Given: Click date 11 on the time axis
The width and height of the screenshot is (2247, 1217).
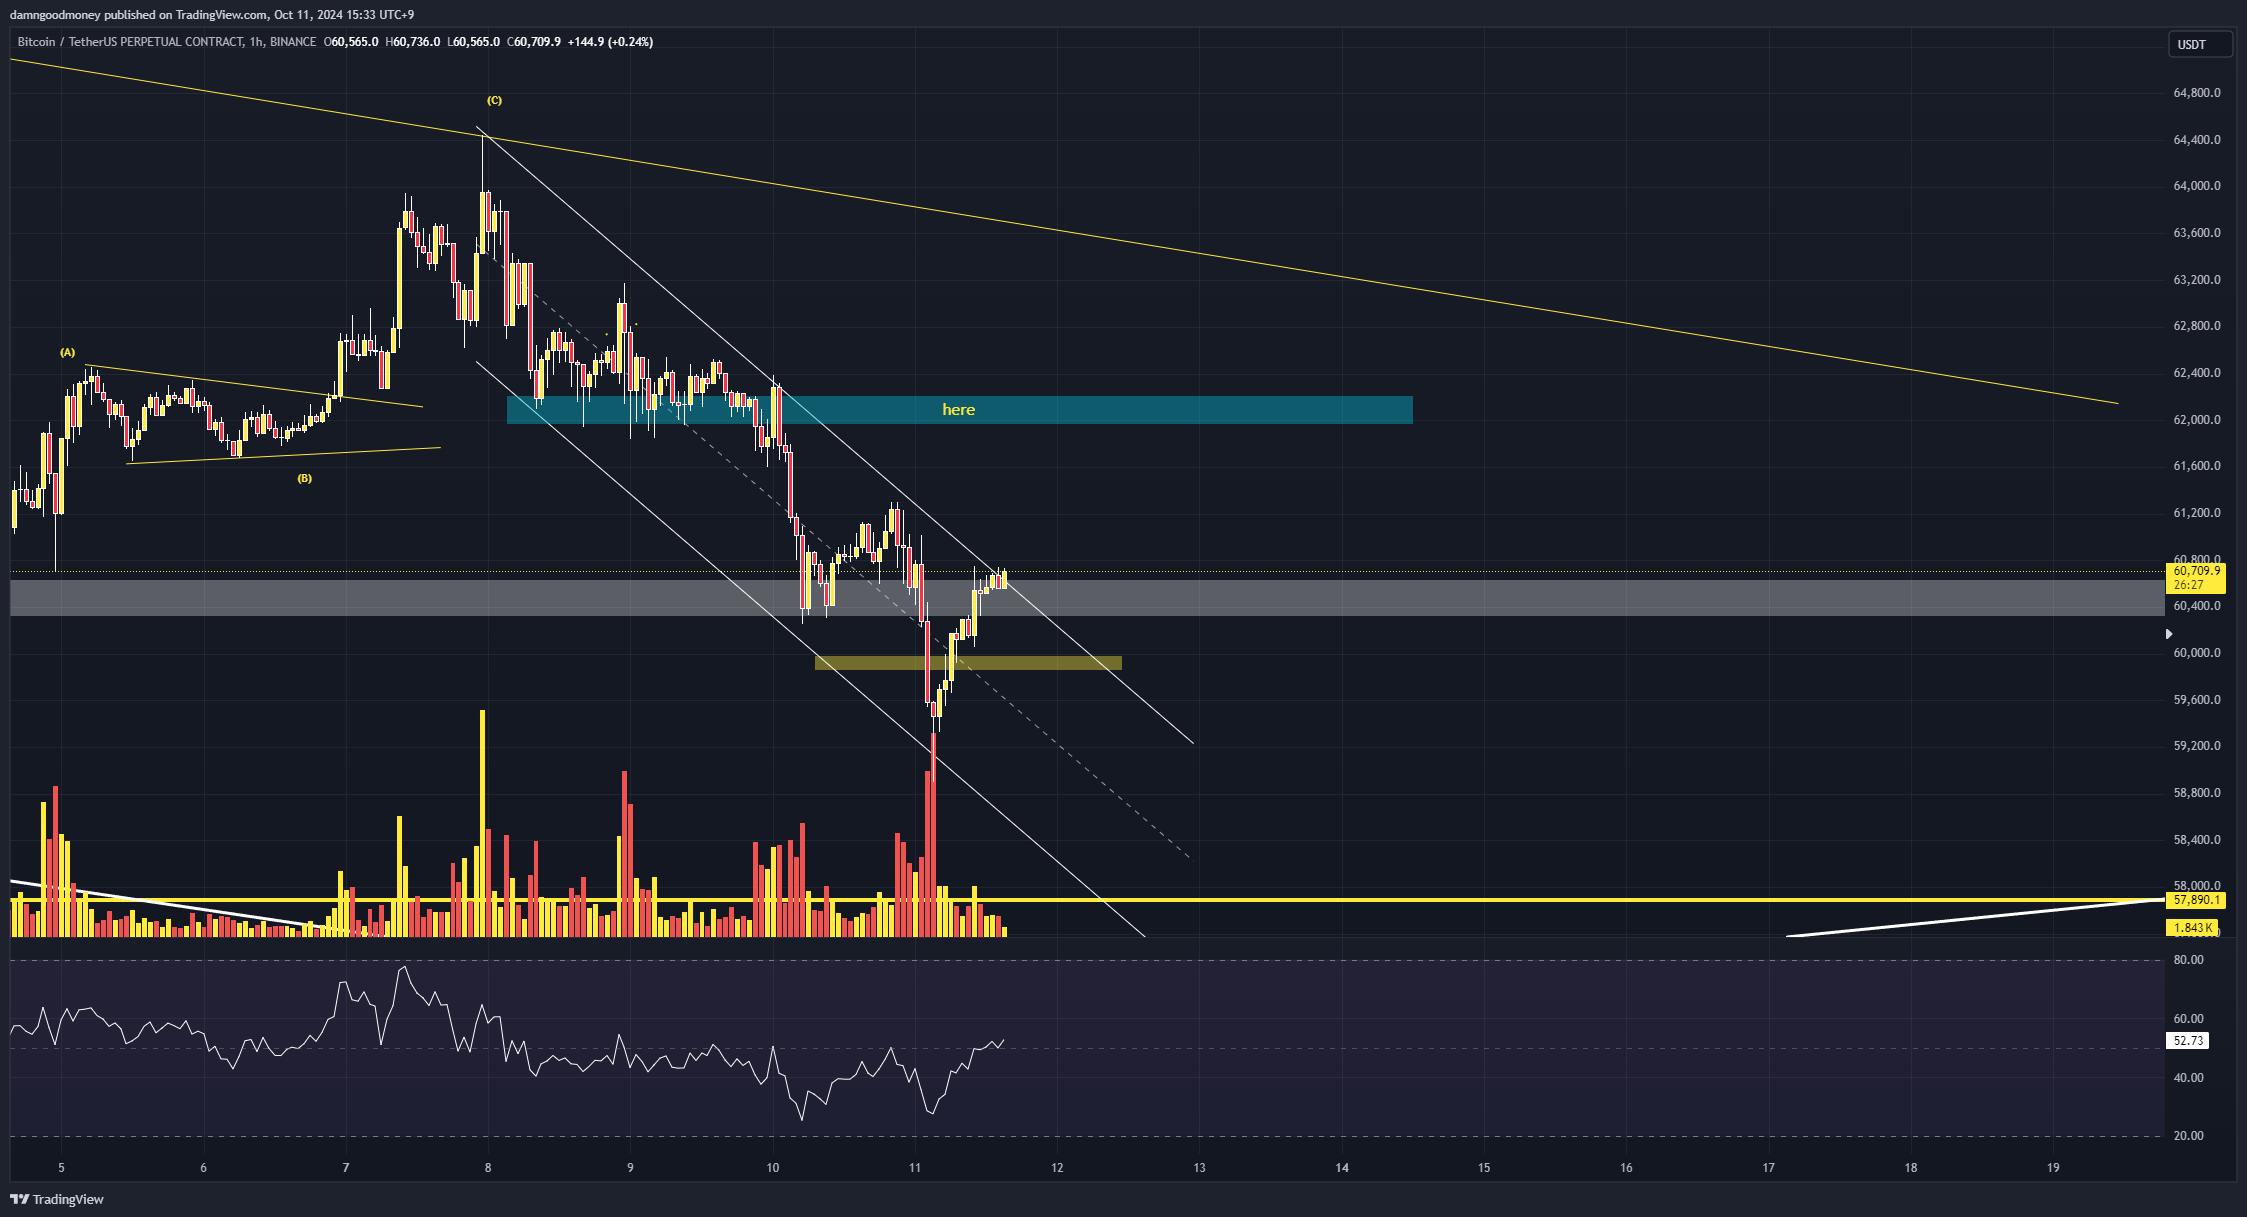Looking at the screenshot, I should (915, 1168).
